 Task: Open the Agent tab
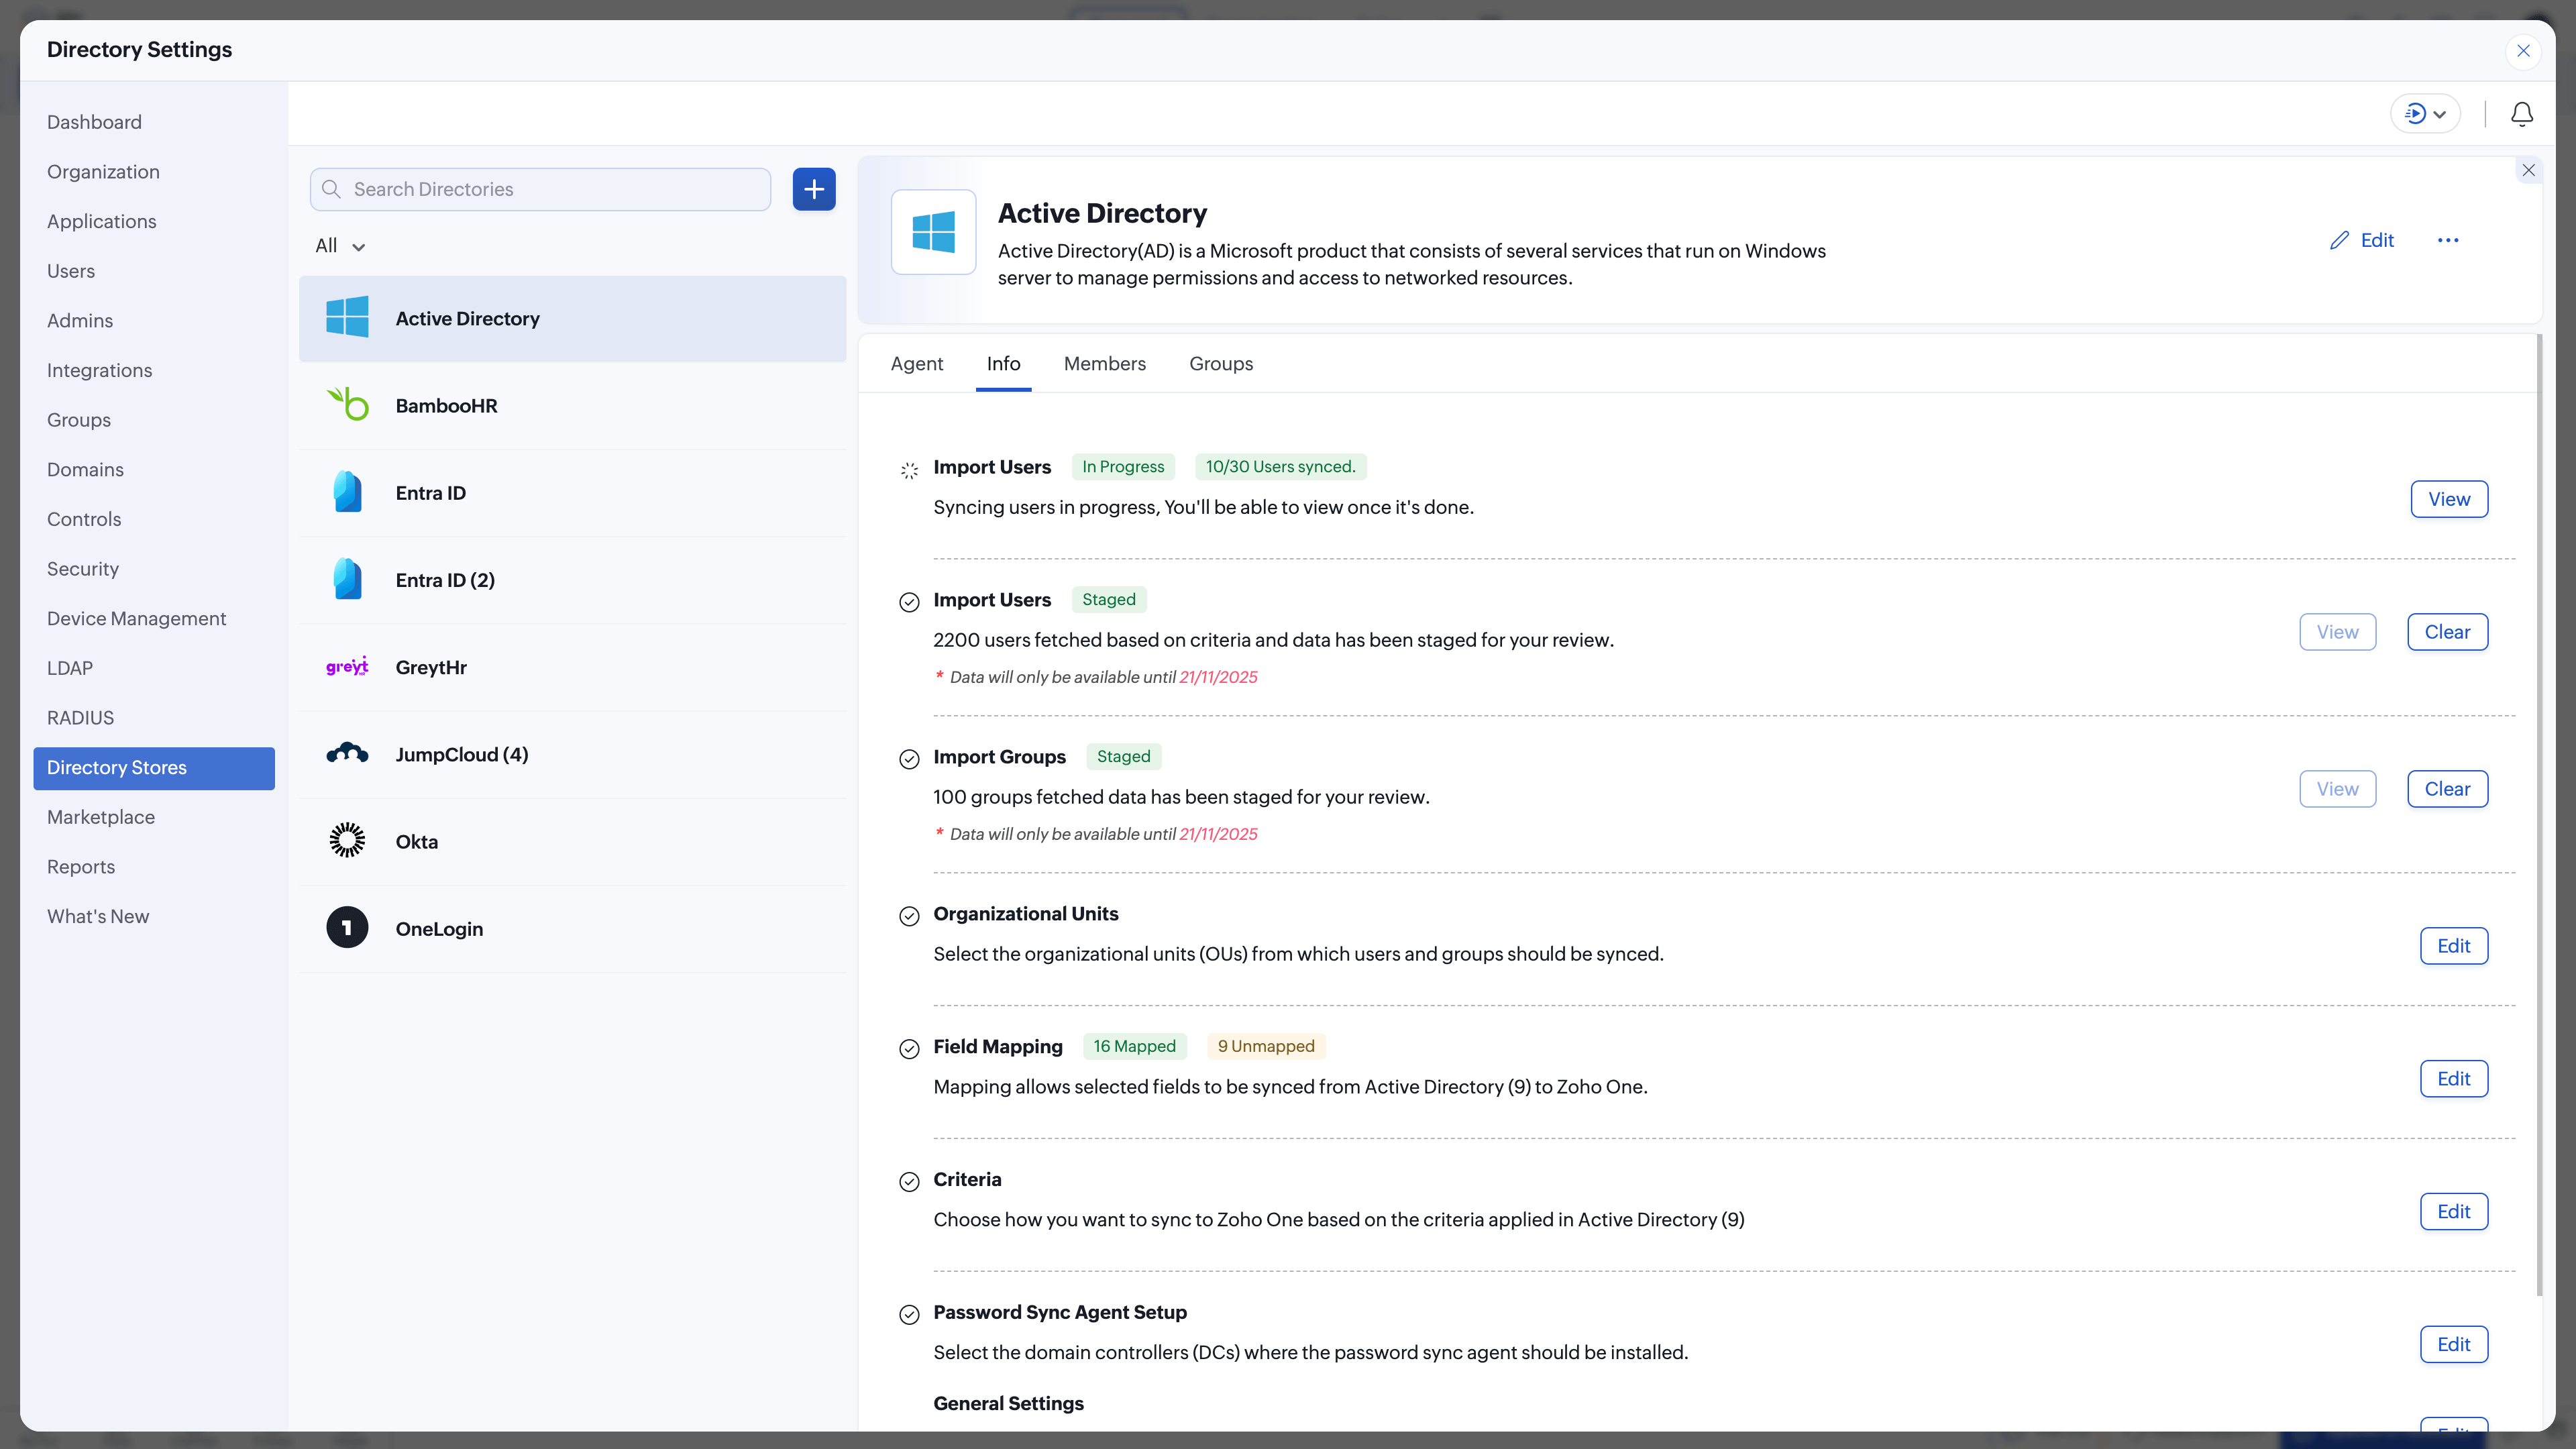[x=916, y=364]
